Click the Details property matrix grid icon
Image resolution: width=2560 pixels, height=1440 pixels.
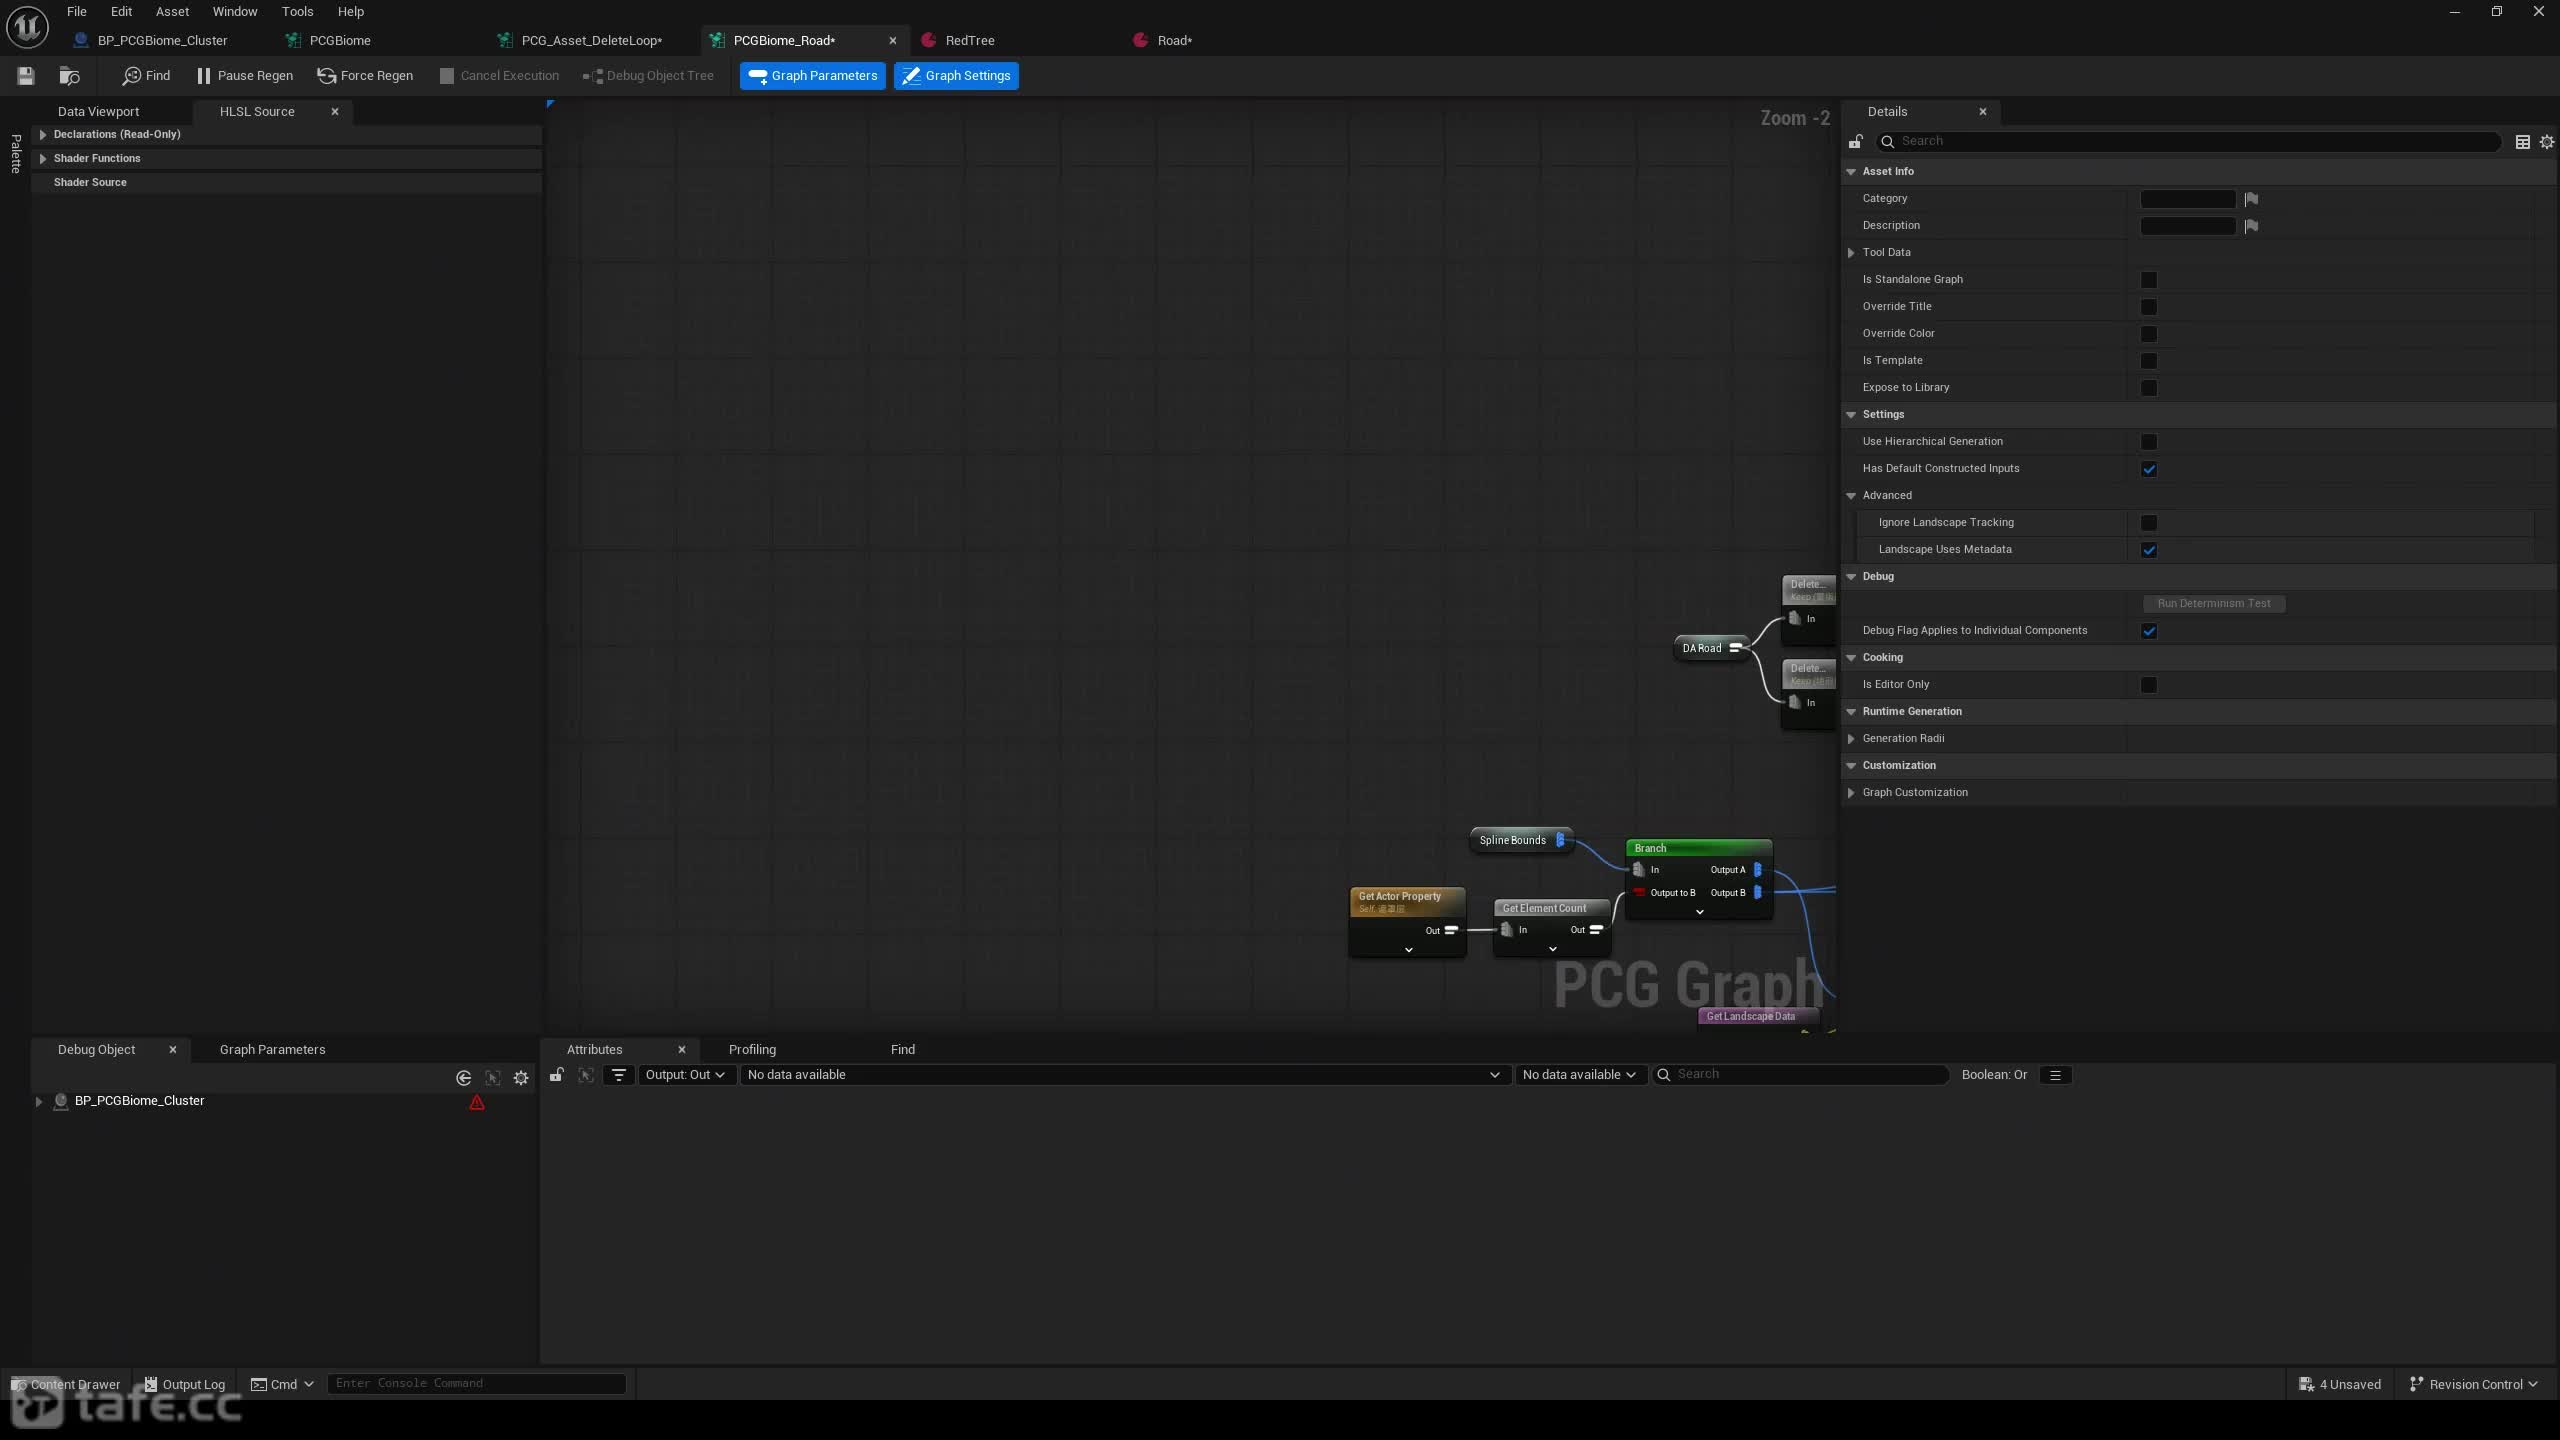[x=2522, y=142]
